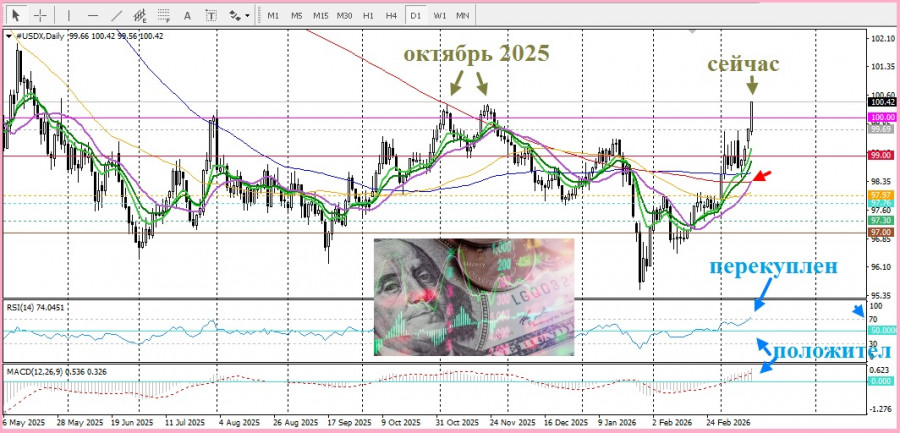Click the magenta 100.00 level label
This screenshot has width=900, height=433.
(883, 117)
